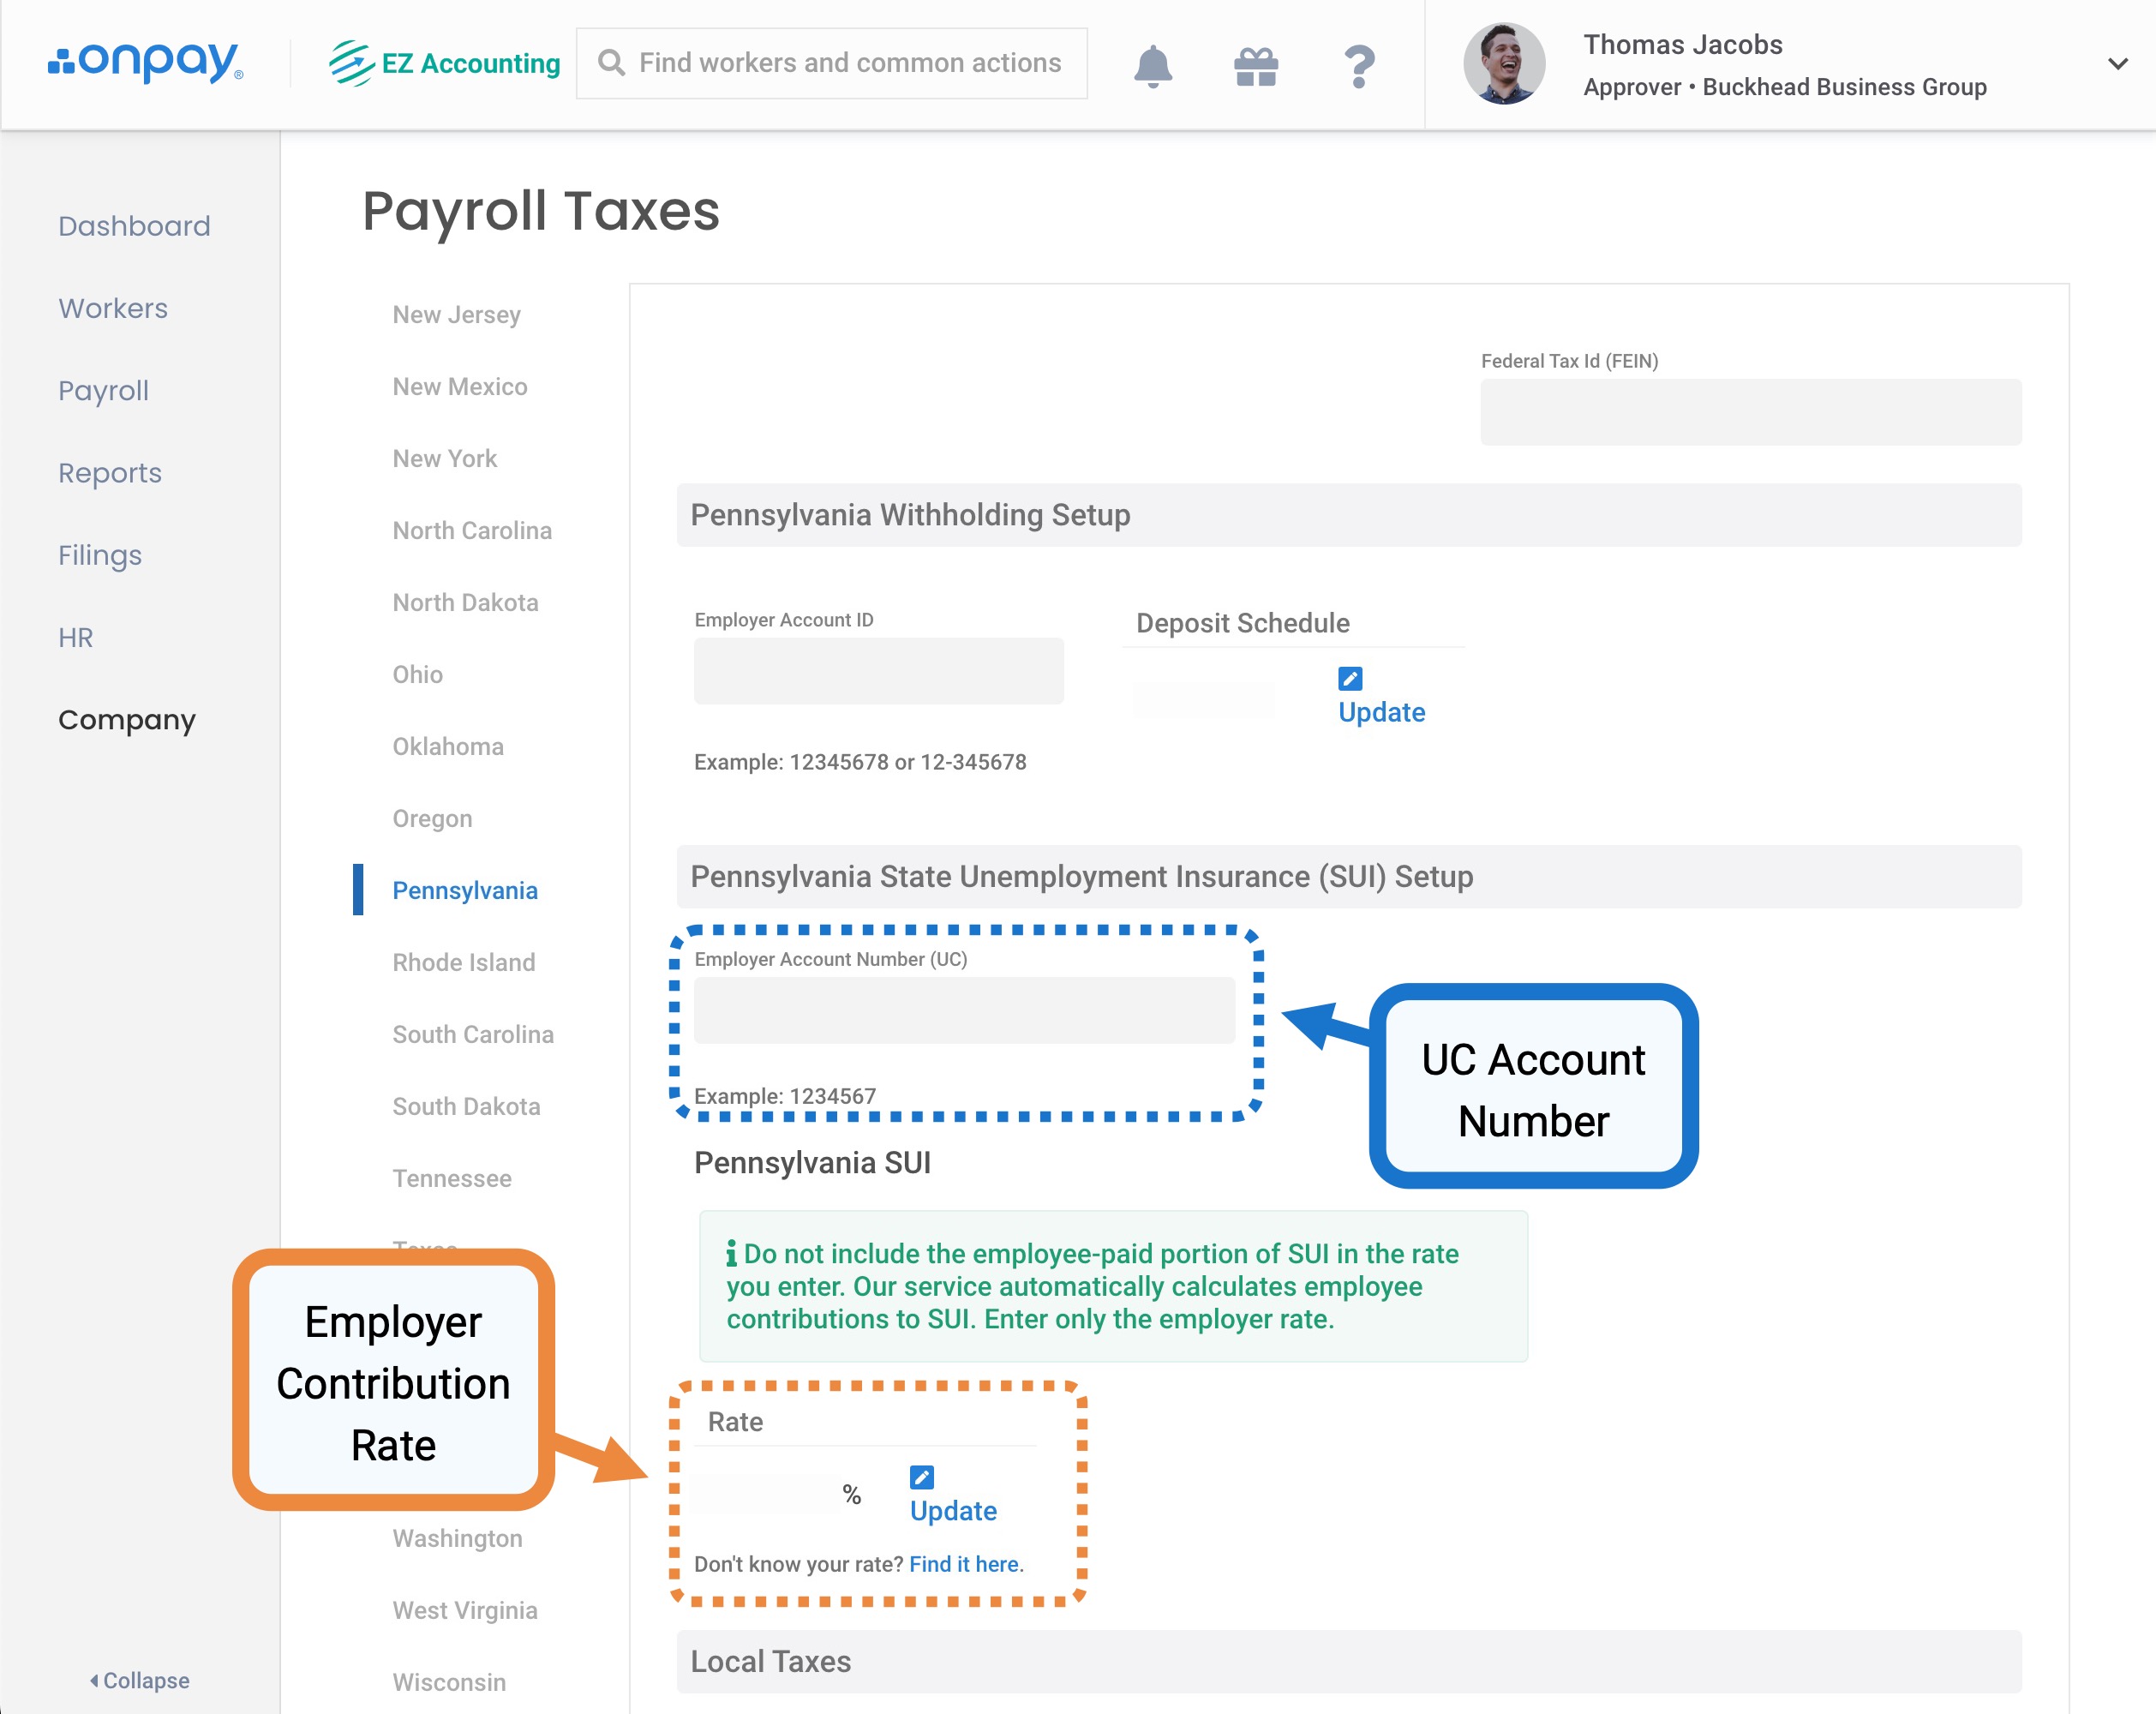Click the Employer Account ID field
Screen dimensions: 2156x1714
pyautogui.click(x=878, y=671)
